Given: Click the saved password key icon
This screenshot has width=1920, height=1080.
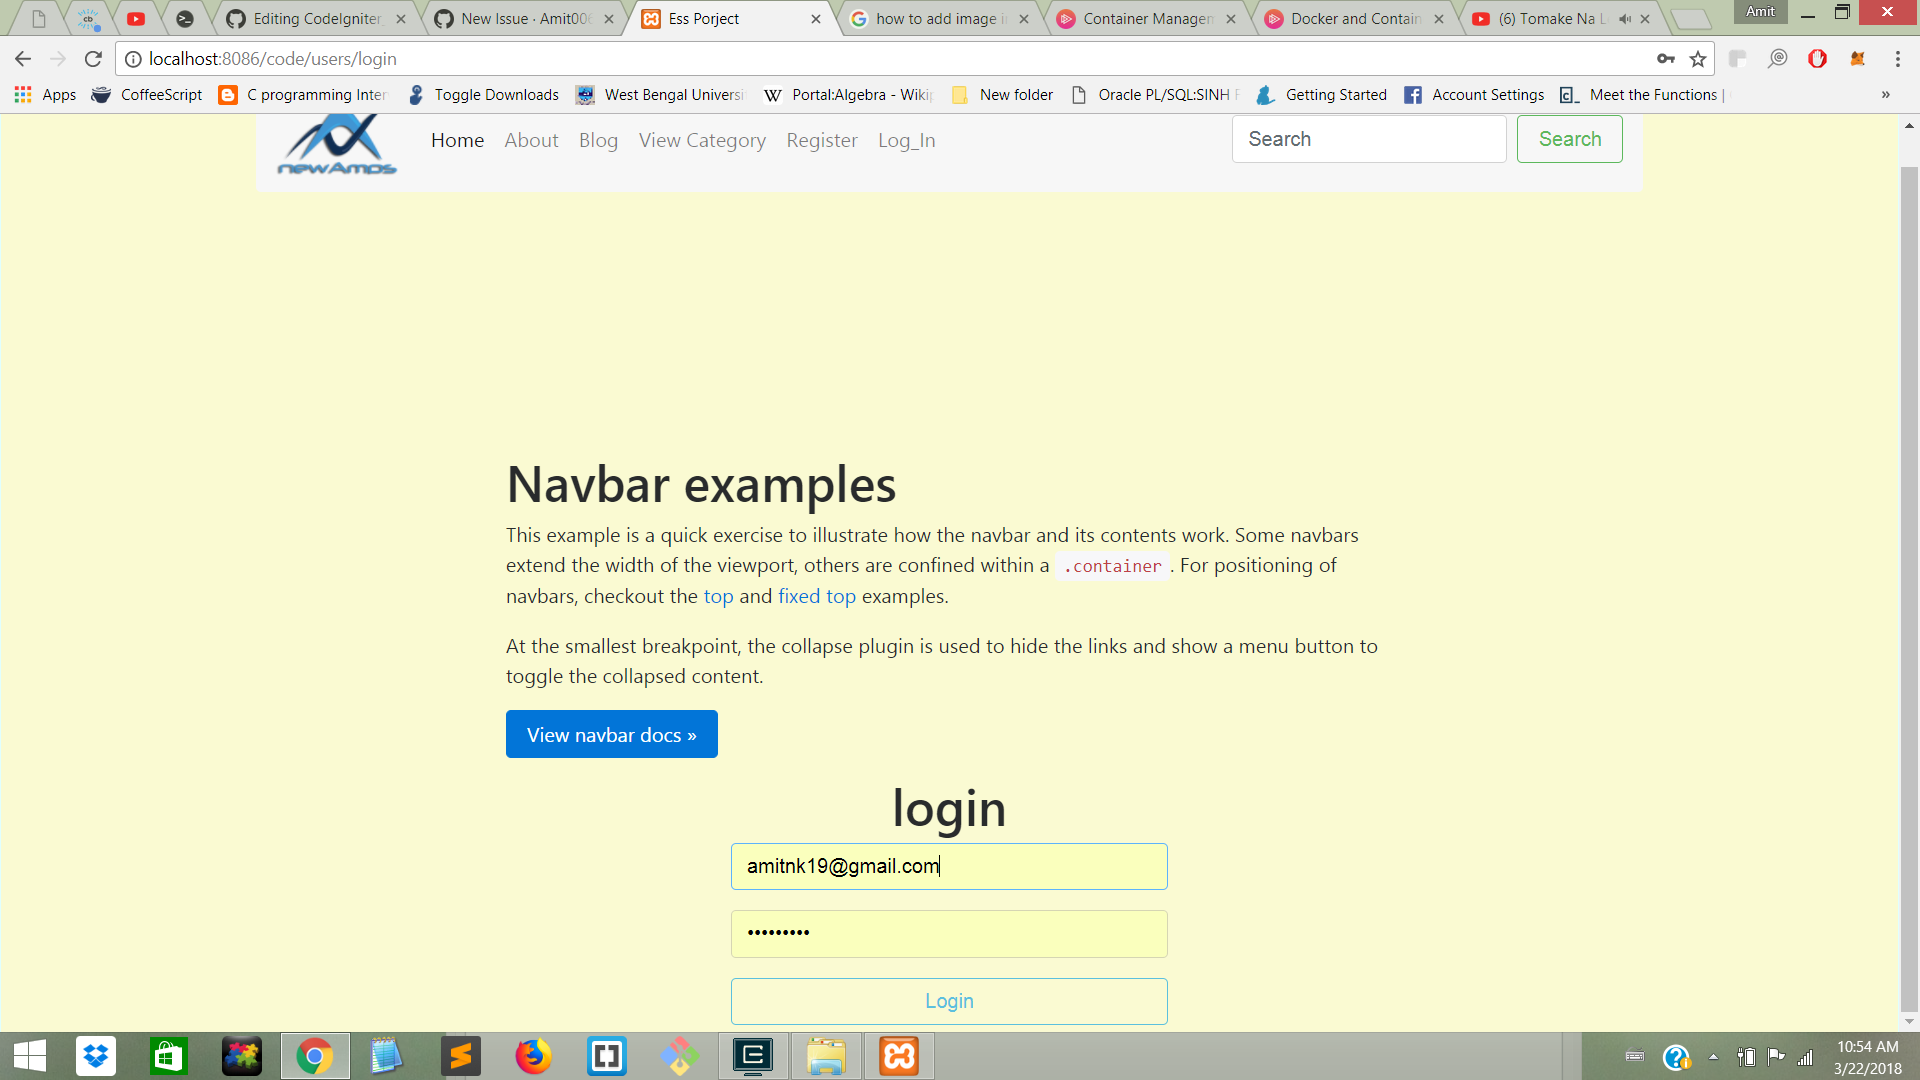Looking at the screenshot, I should click(1666, 59).
